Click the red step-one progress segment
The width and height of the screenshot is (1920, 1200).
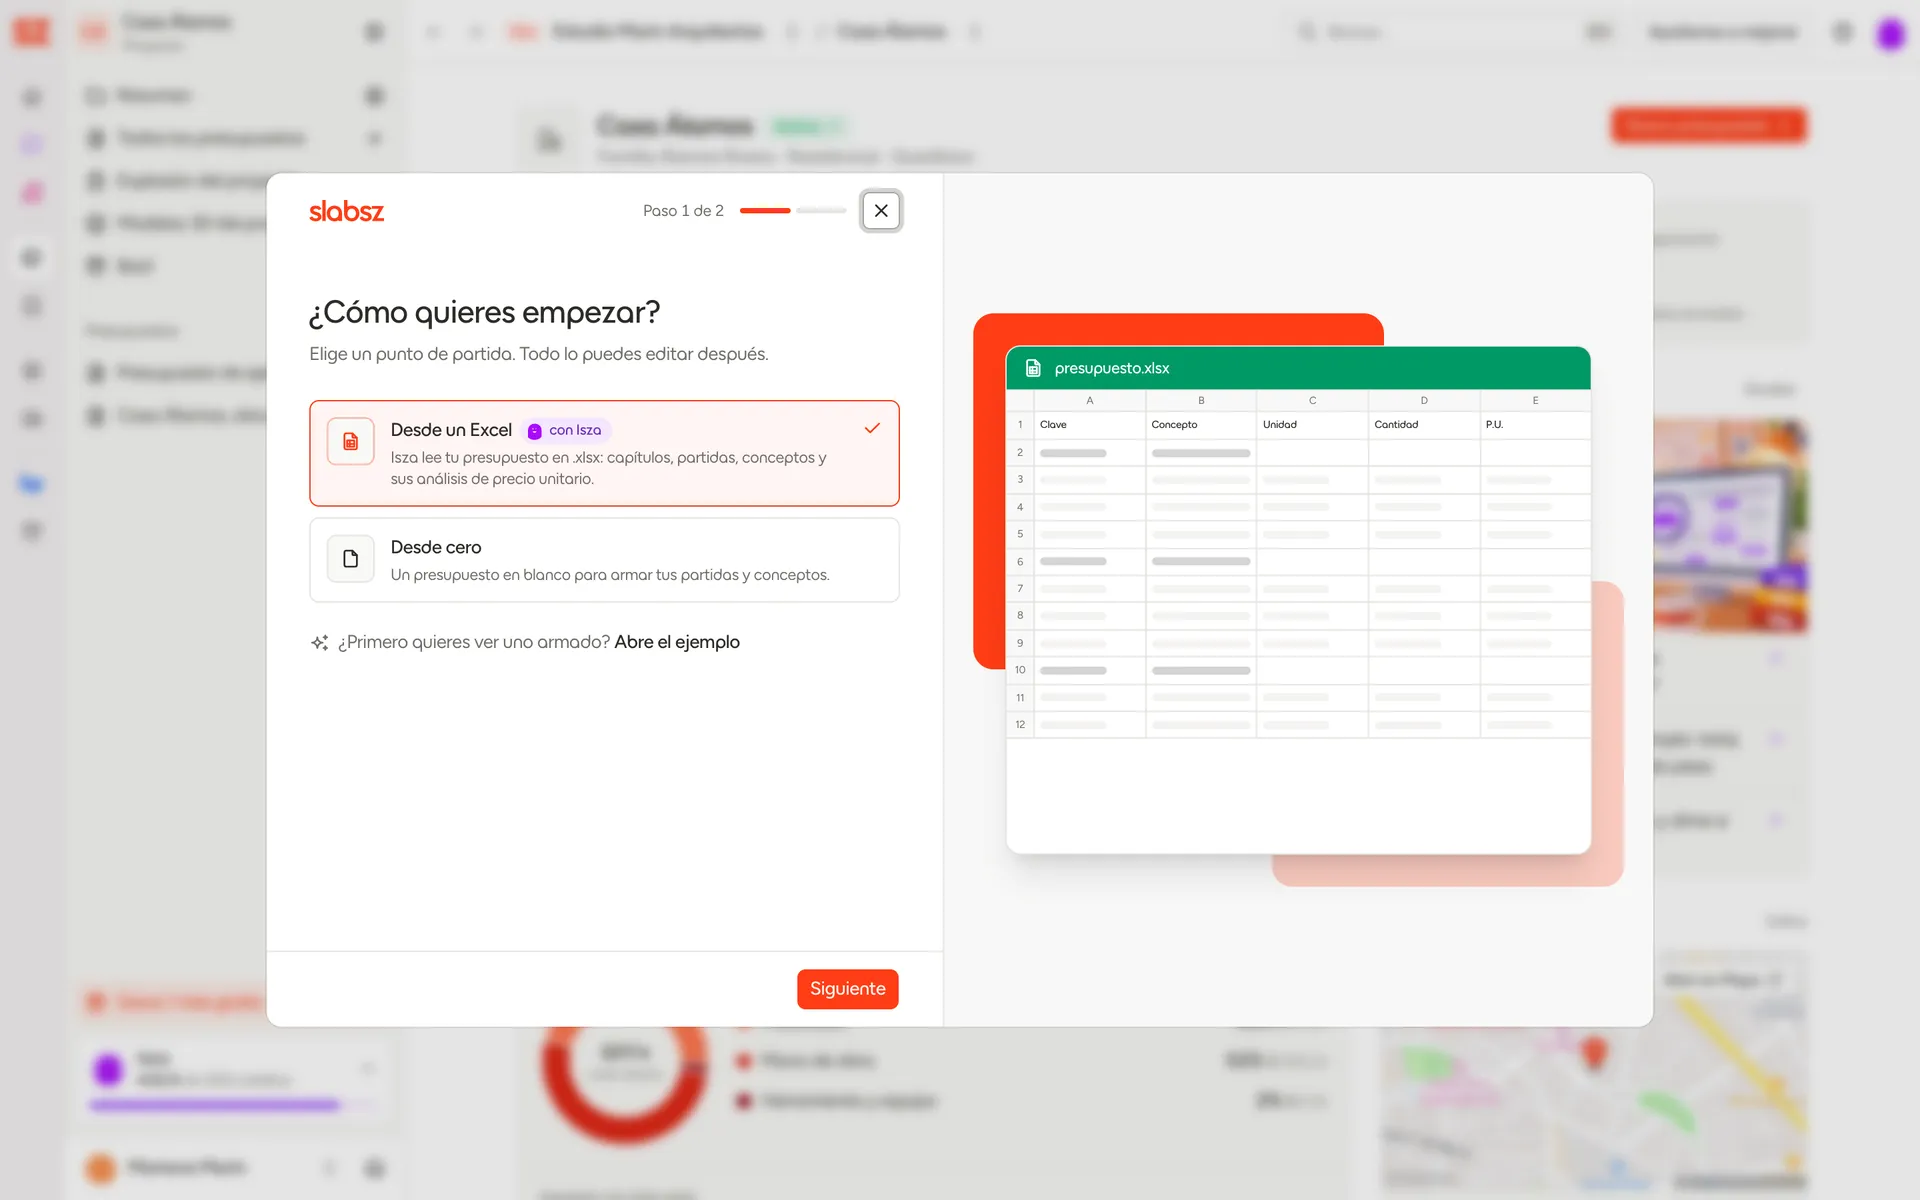(x=765, y=211)
